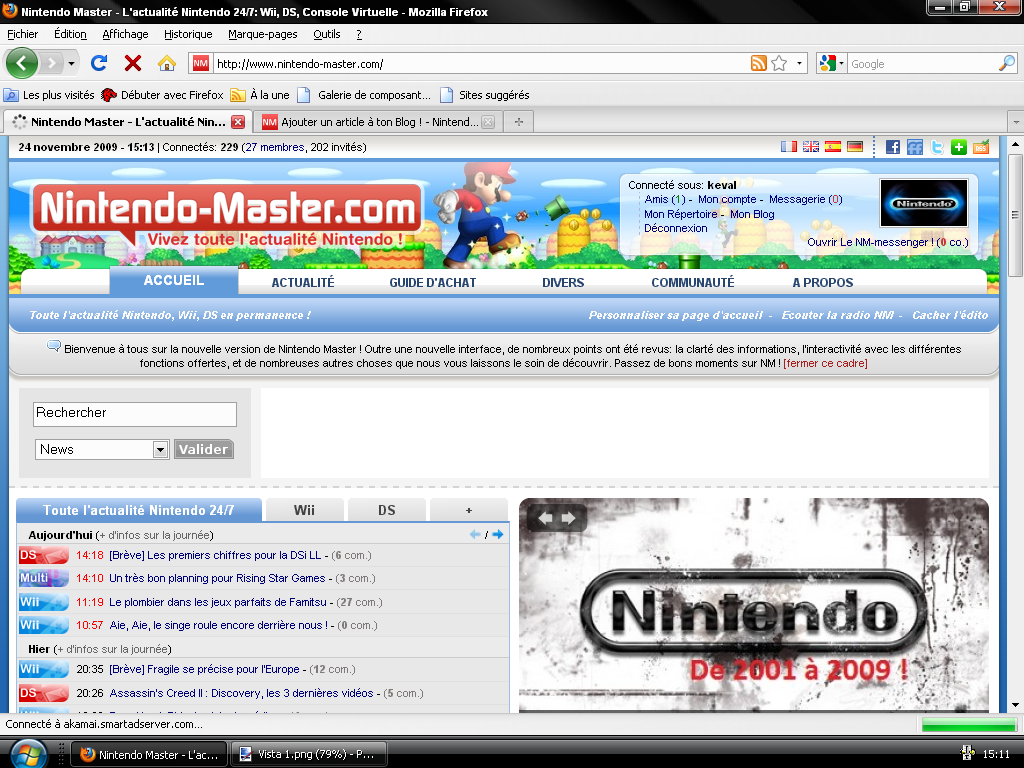Close the Nintendo Master tab
The width and height of the screenshot is (1024, 768).
[x=238, y=122]
